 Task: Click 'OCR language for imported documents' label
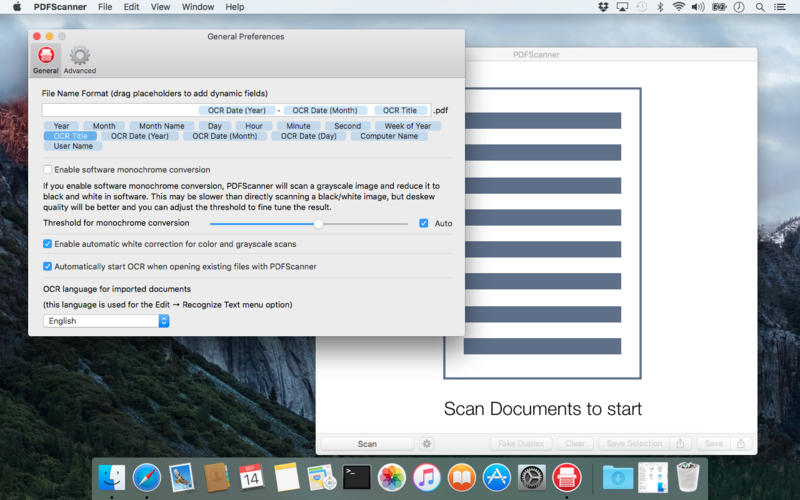point(117,289)
